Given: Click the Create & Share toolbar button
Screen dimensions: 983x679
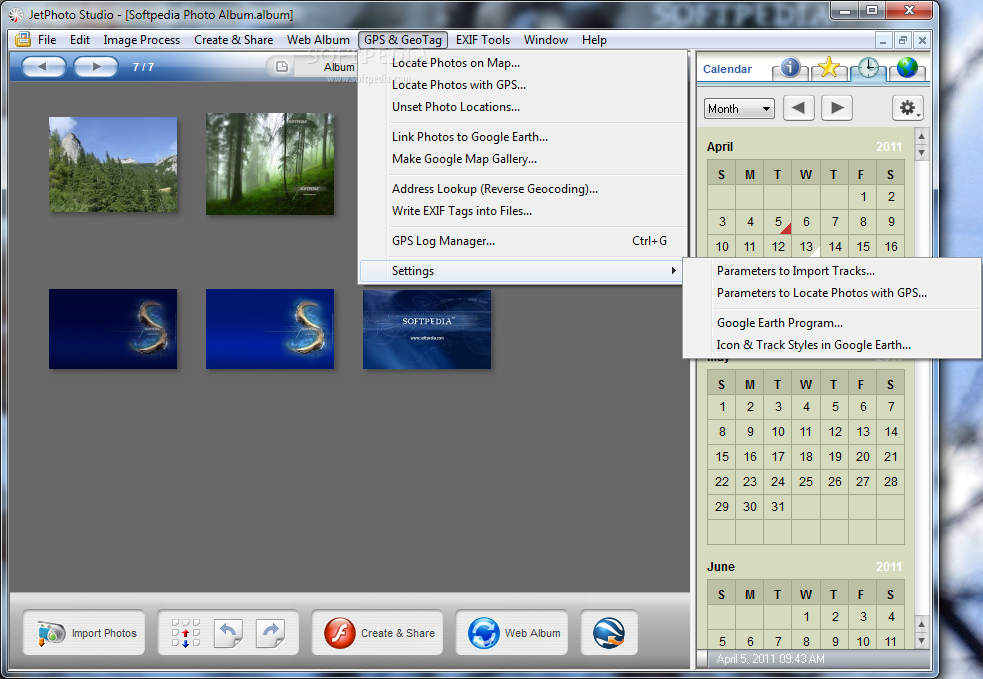Looking at the screenshot, I should [x=377, y=633].
